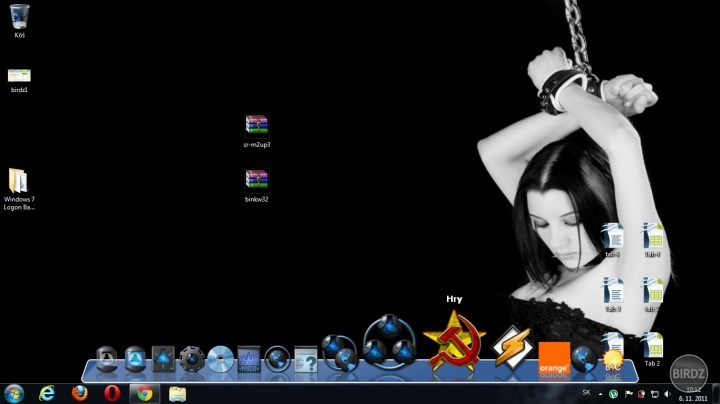720x404 pixels.
Task: Launch Internet Explorer from the taskbar
Action: click(47, 394)
